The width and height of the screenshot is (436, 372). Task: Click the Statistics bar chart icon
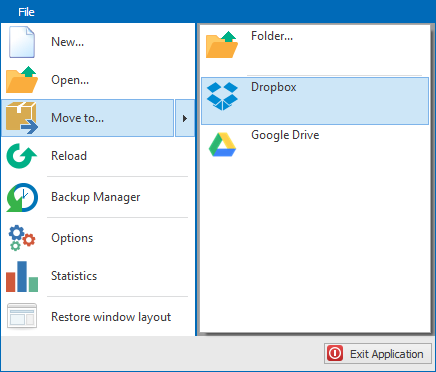pyautogui.click(x=22, y=276)
